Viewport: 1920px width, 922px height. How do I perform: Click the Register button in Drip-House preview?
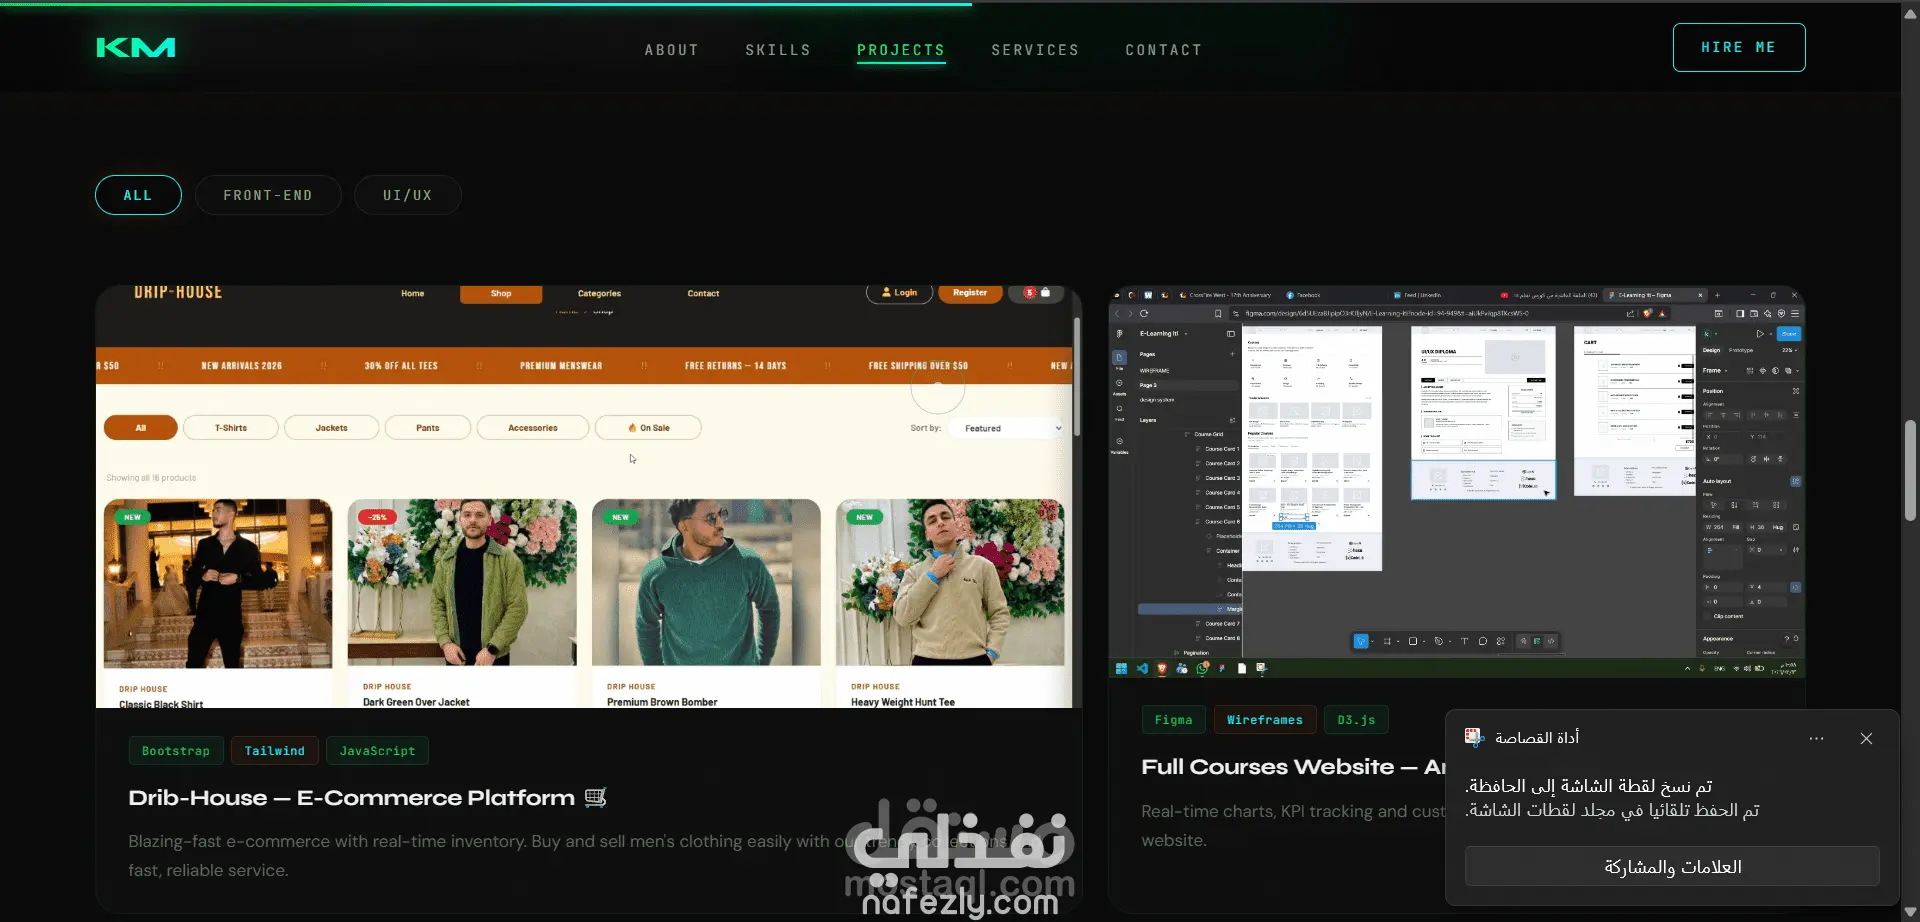point(970,293)
